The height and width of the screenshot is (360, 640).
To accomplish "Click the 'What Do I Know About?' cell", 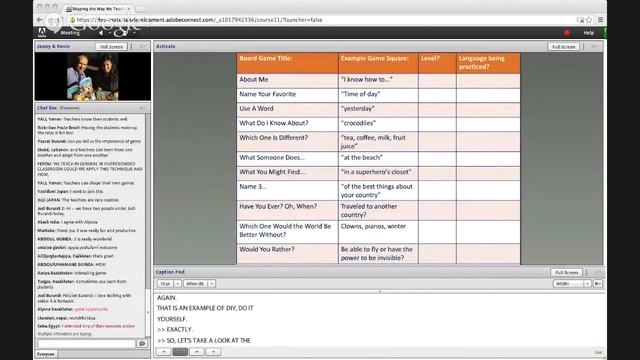I will [287, 124].
